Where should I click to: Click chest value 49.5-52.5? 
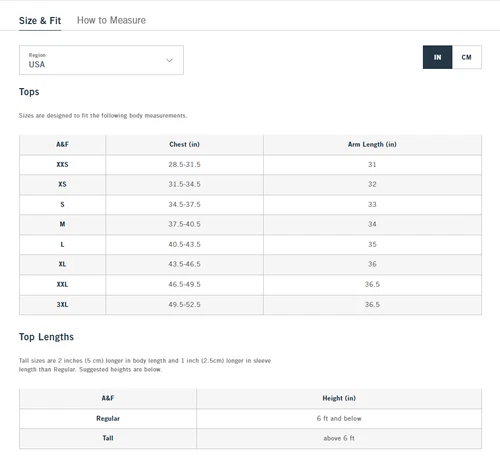tap(184, 304)
